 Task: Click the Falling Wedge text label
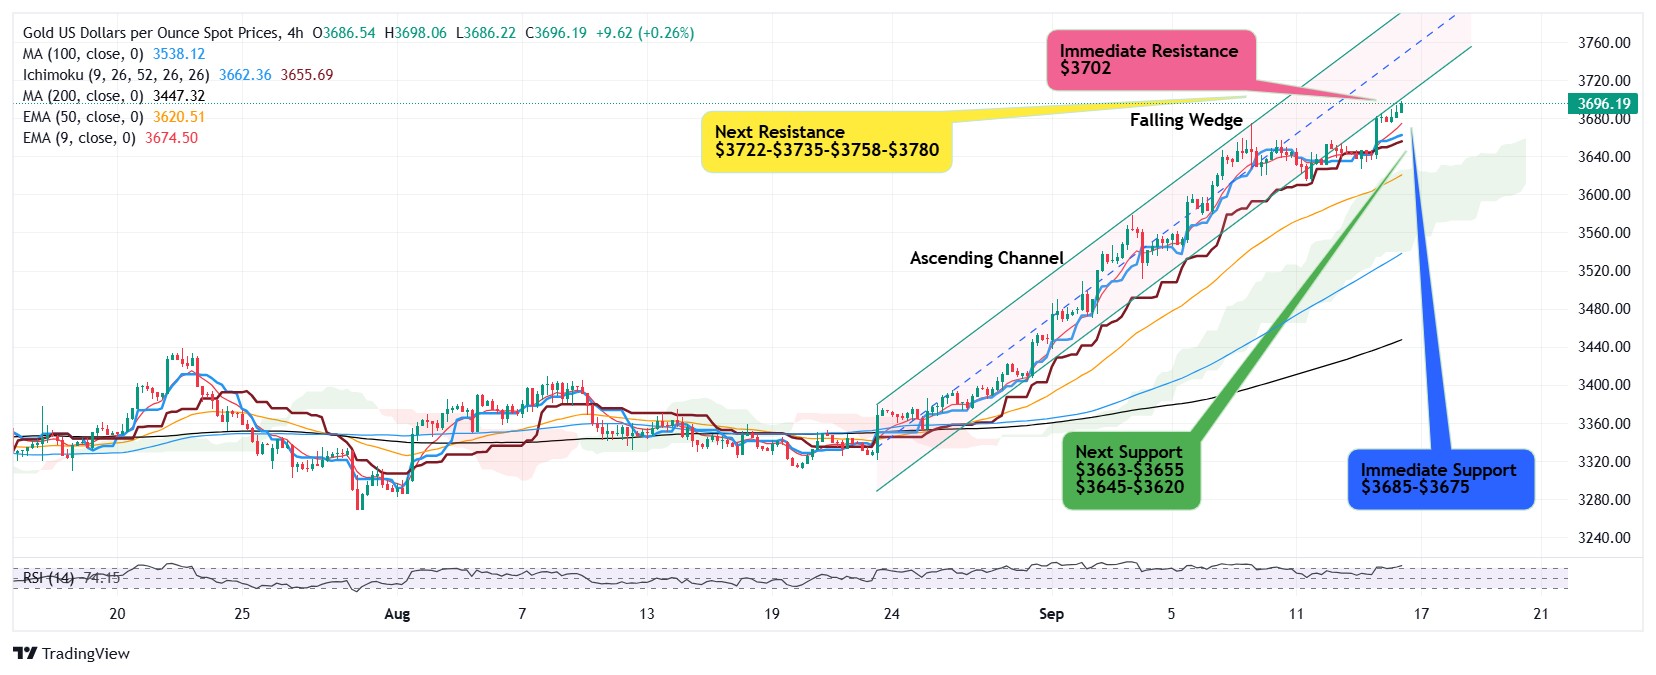point(1186,120)
